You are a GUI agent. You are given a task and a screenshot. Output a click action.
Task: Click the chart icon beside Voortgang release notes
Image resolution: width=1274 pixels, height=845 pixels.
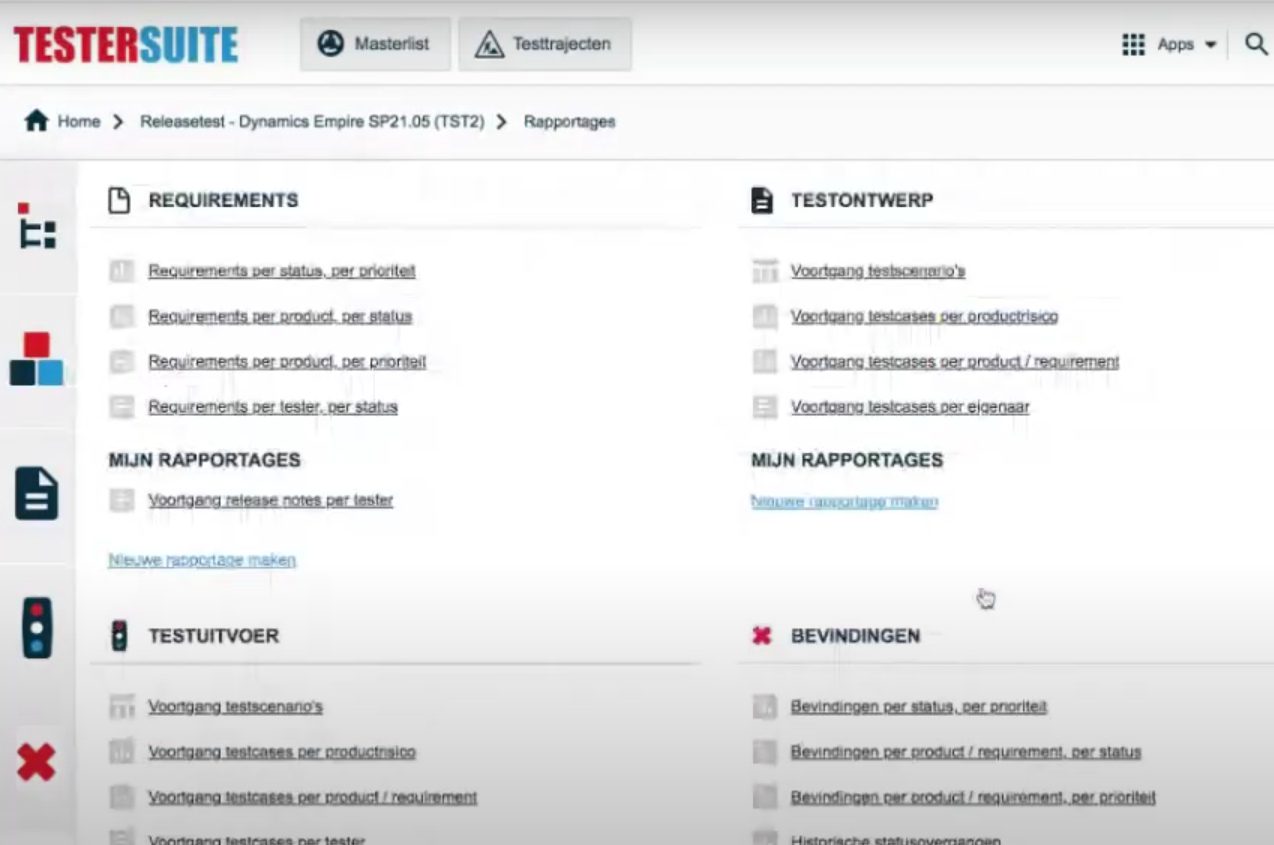121,501
